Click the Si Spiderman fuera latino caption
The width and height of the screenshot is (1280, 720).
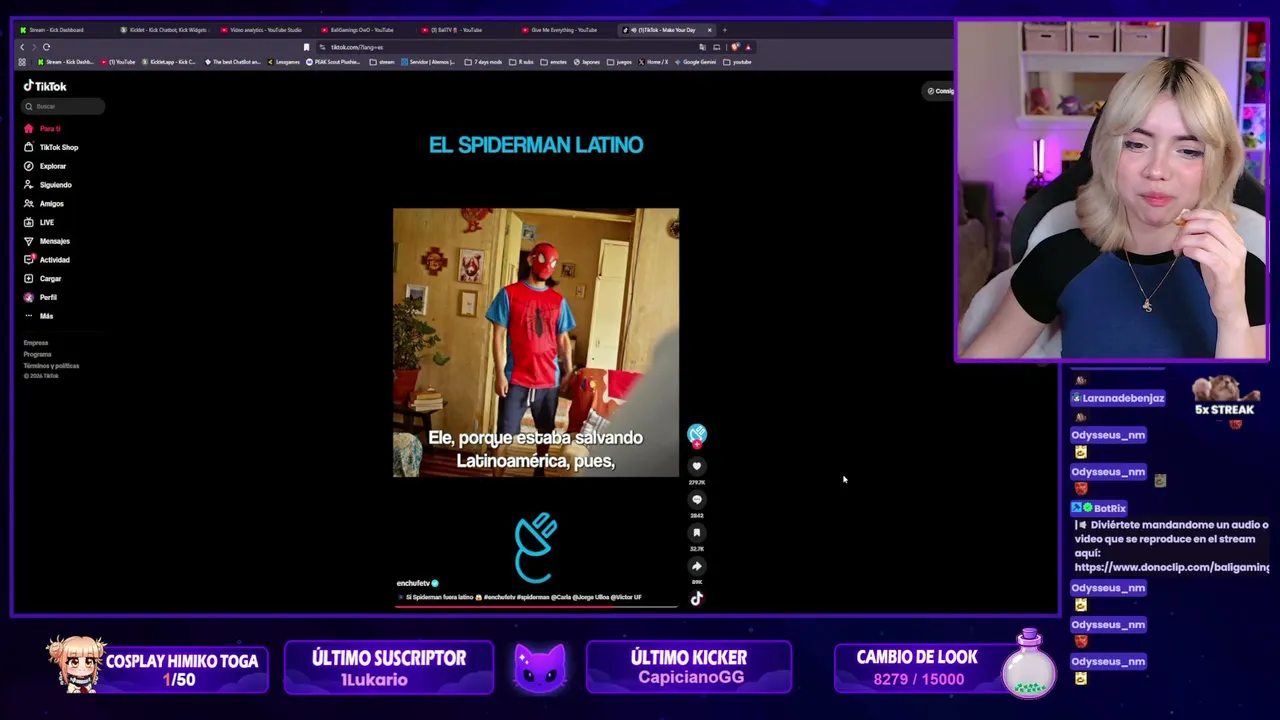coord(524,597)
